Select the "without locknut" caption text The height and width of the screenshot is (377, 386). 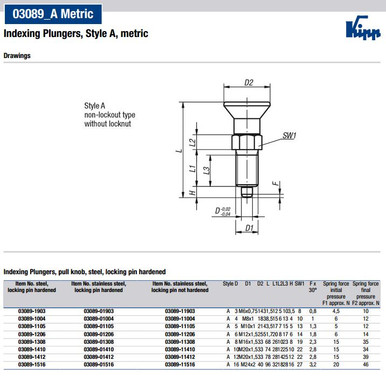coord(108,124)
